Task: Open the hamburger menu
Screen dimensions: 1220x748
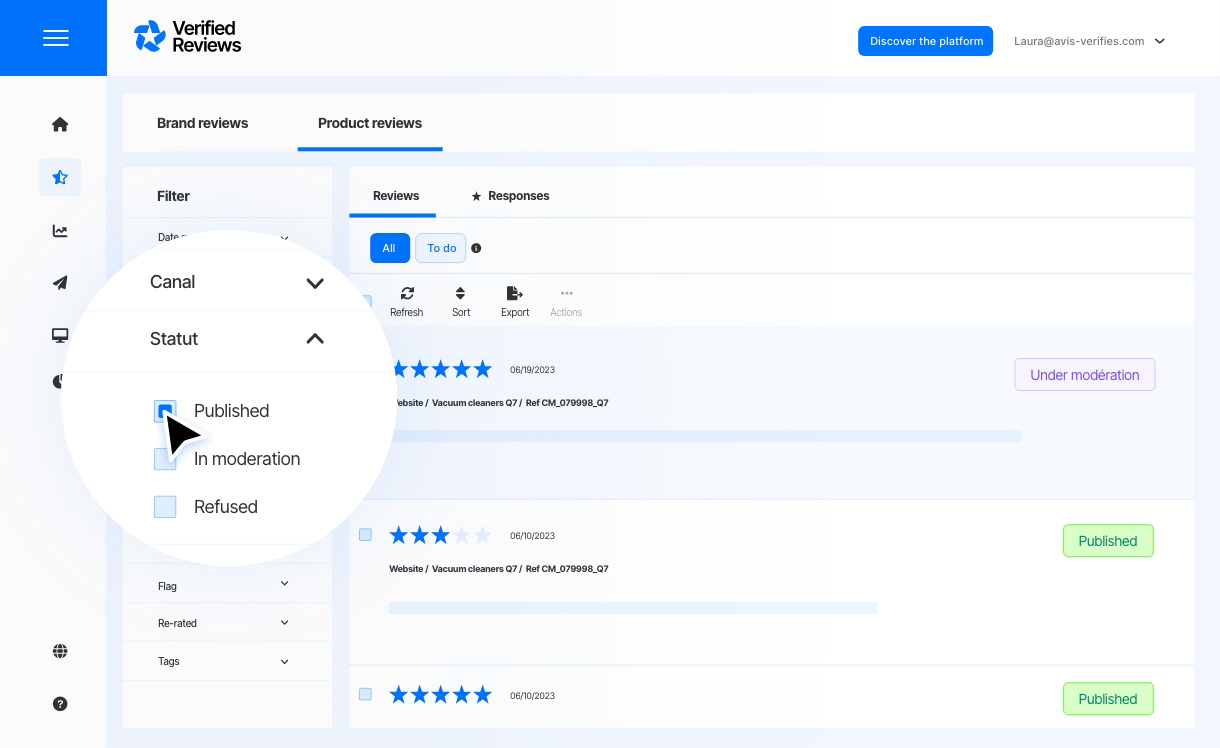Action: pos(56,38)
